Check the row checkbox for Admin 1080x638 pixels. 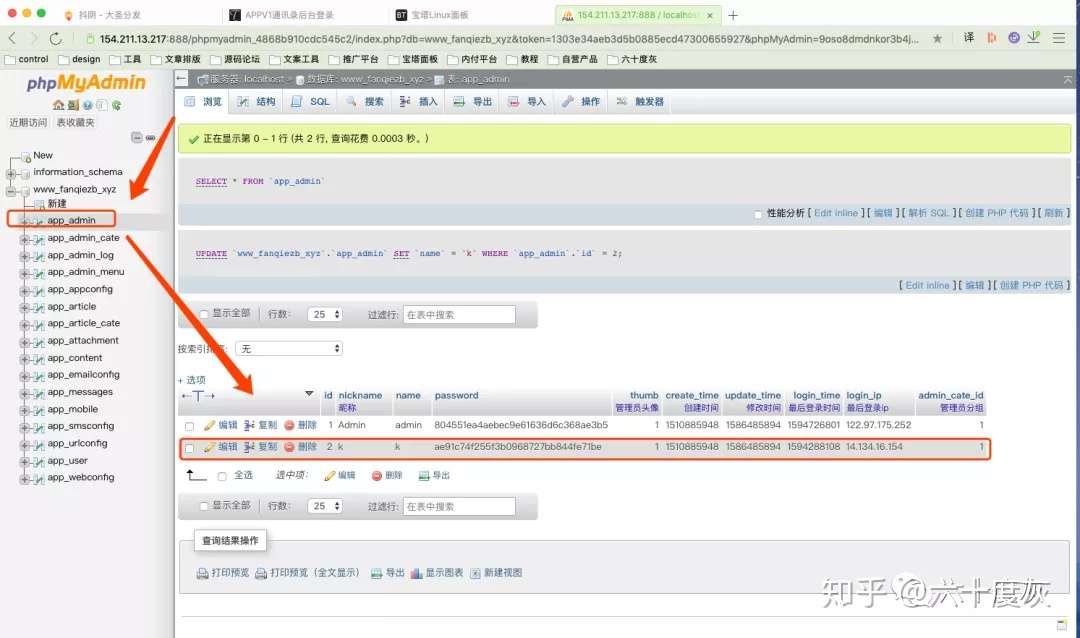point(189,426)
